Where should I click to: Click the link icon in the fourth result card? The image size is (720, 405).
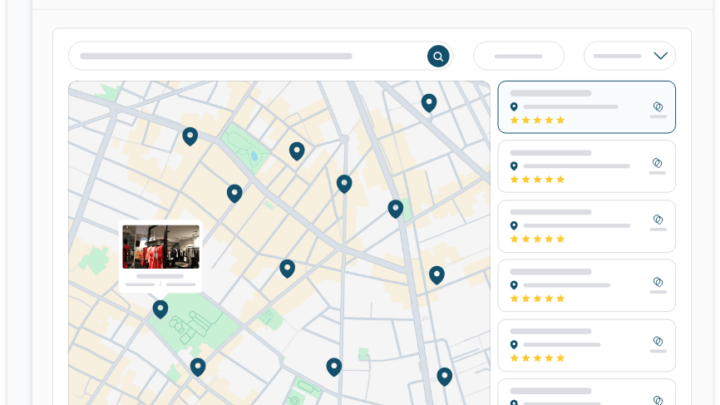pyautogui.click(x=658, y=282)
